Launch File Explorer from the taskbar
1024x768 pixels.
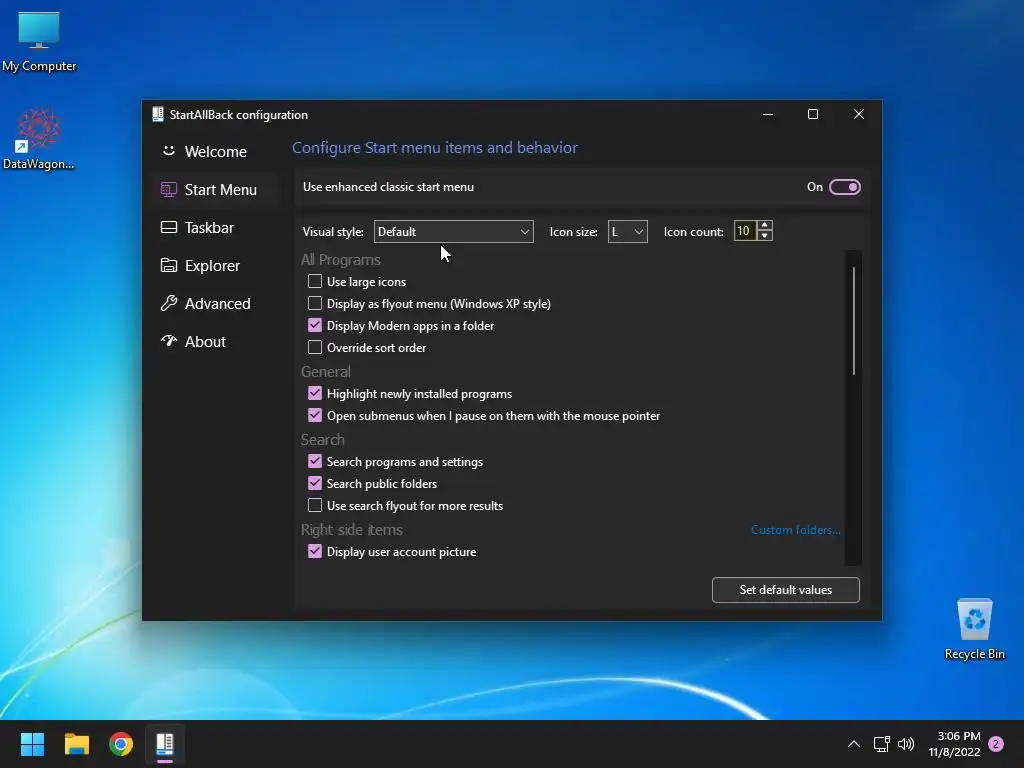pos(76,744)
